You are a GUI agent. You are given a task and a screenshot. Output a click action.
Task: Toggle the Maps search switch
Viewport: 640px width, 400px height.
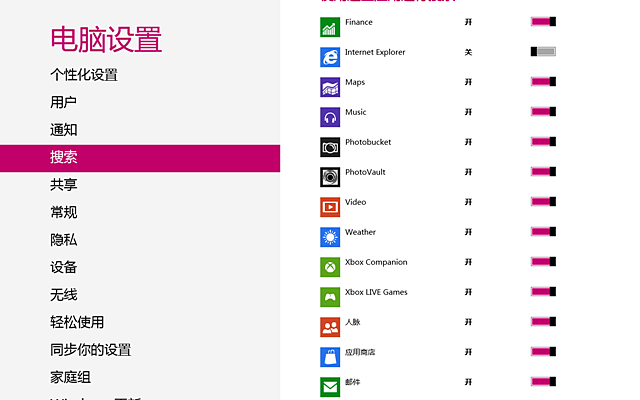coord(543,82)
